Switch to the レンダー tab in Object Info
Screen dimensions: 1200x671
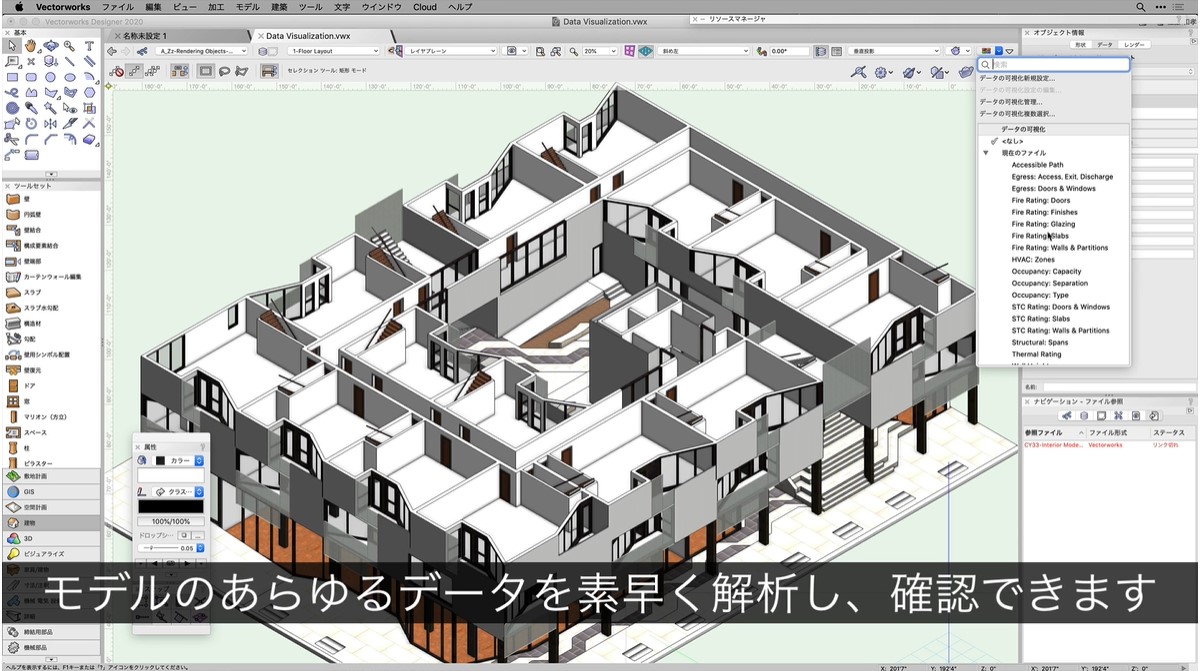click(x=1134, y=45)
